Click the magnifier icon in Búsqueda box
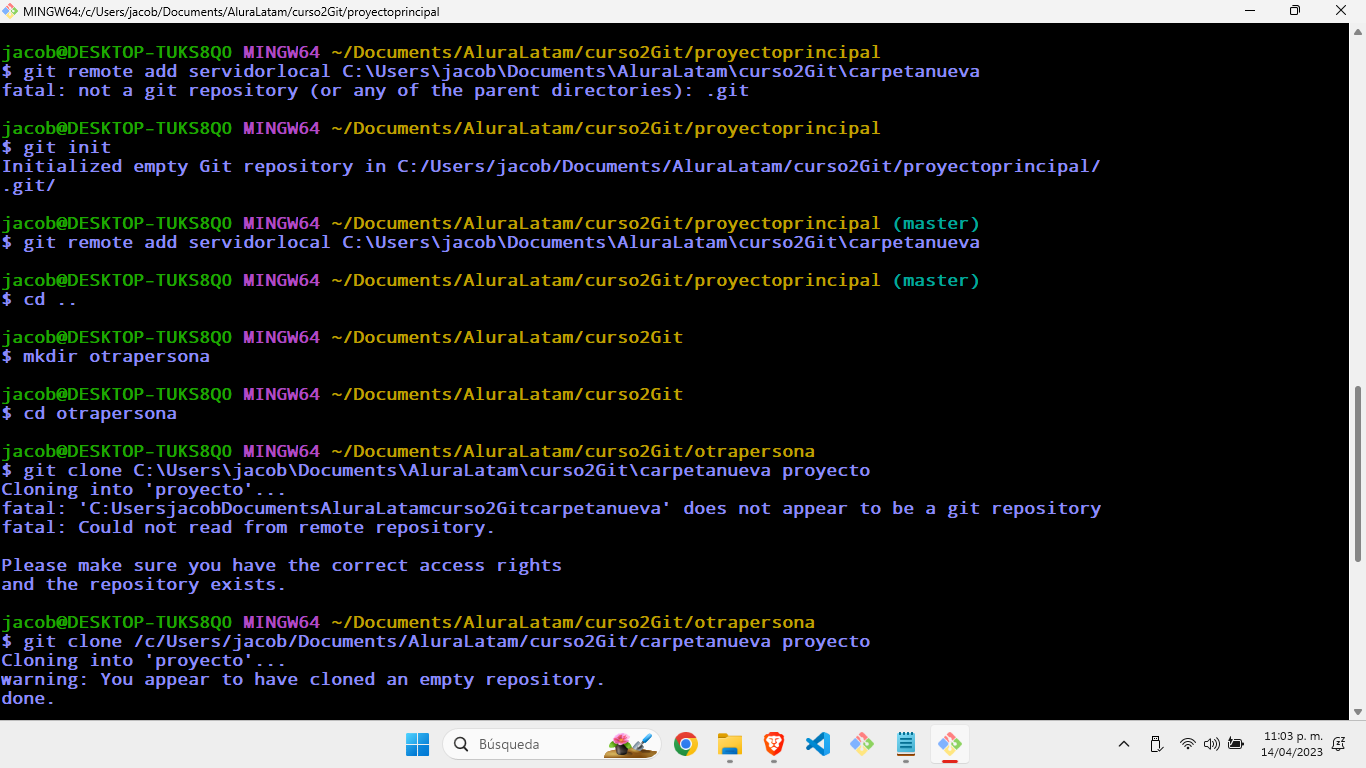 click(461, 744)
